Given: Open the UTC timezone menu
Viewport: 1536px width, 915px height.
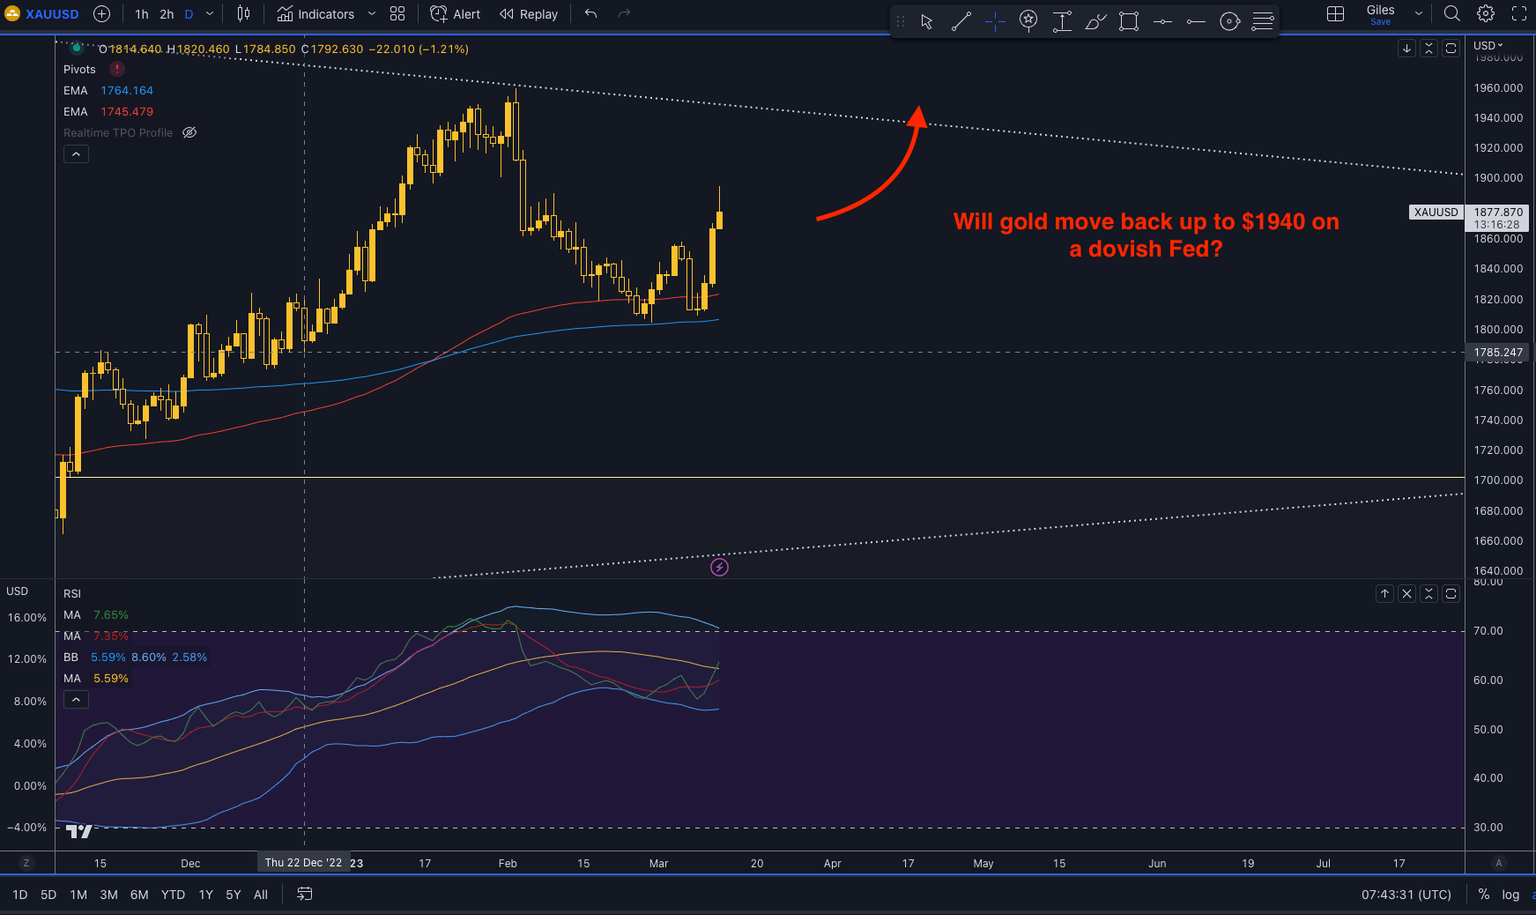Looking at the screenshot, I should [1406, 894].
